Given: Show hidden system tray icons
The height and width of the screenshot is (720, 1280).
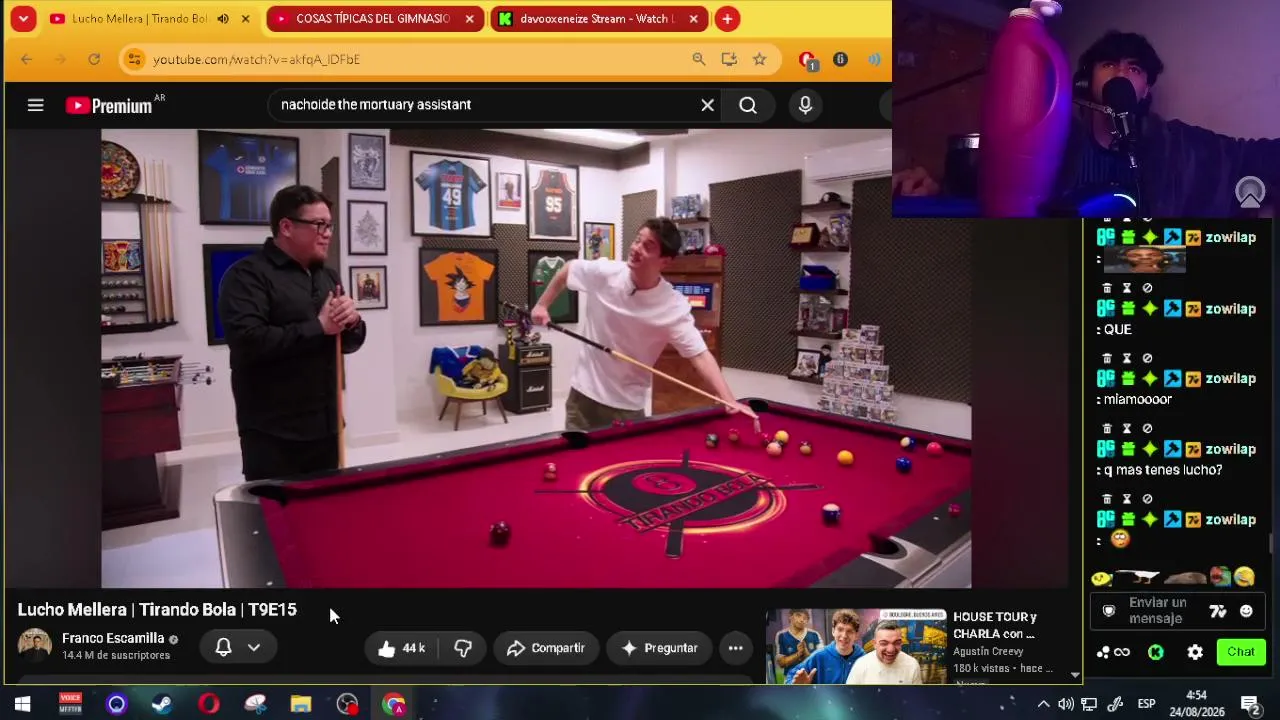Looking at the screenshot, I should [1043, 704].
